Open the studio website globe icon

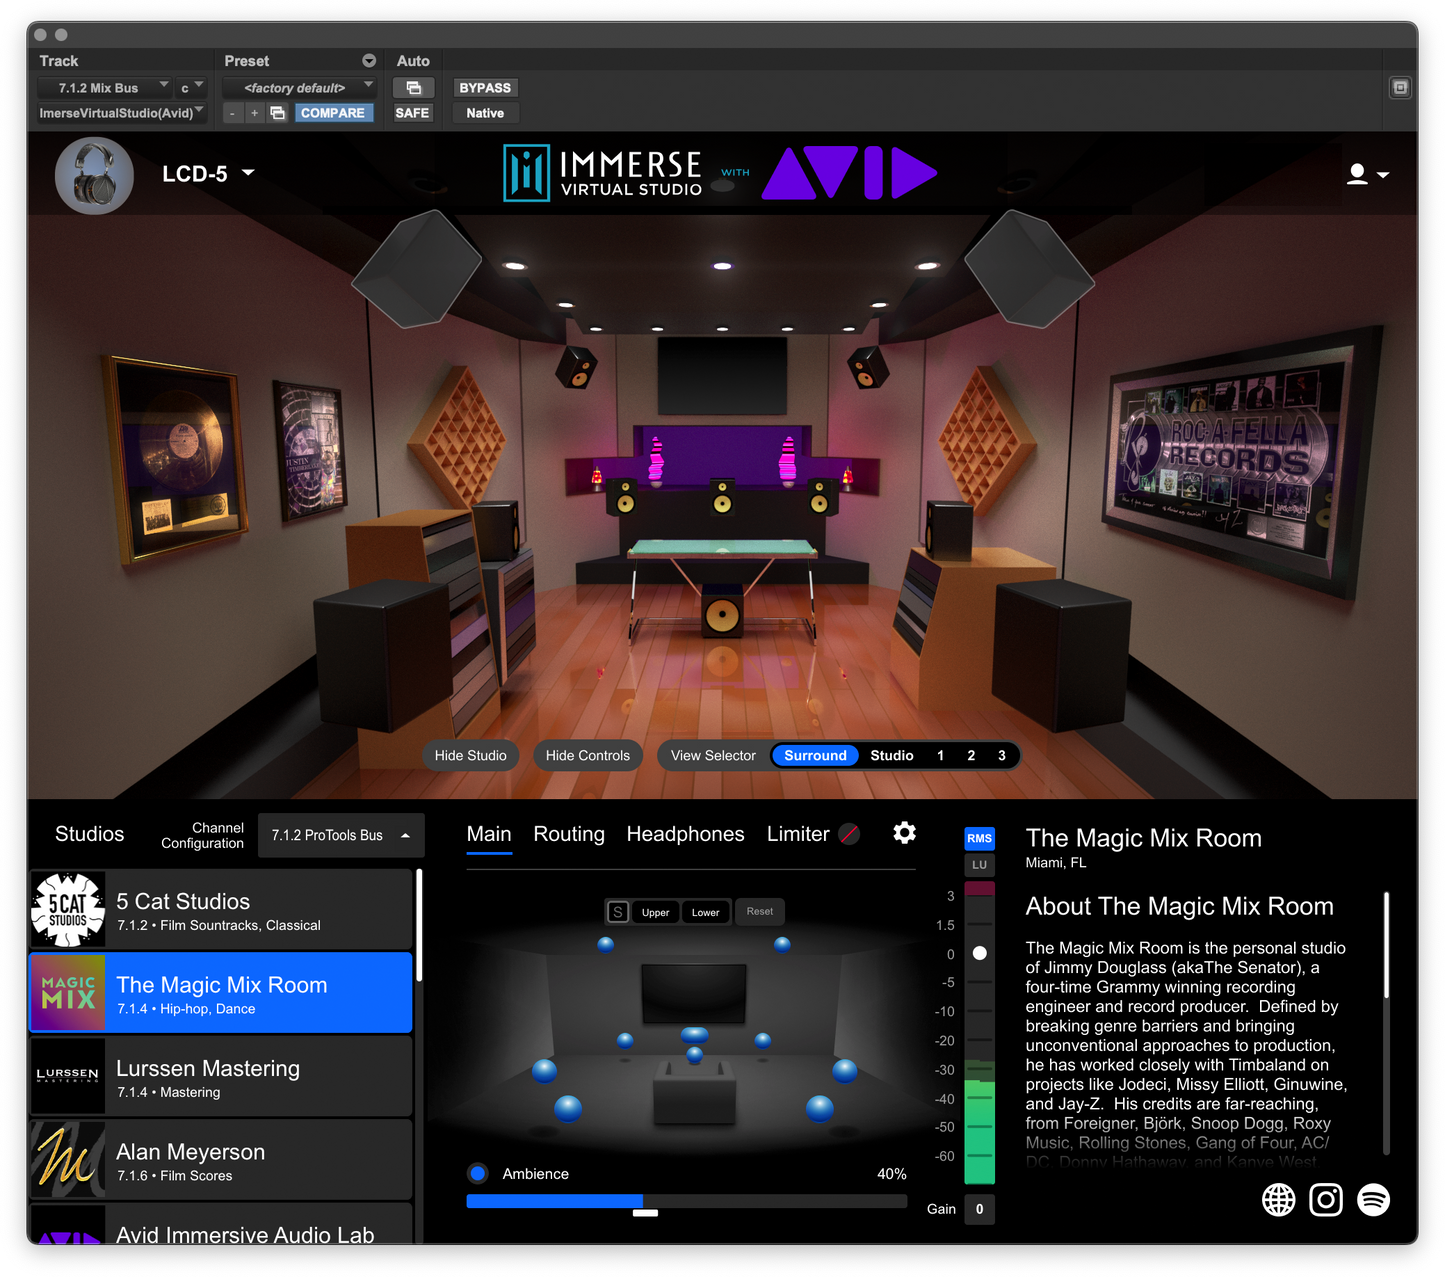click(x=1278, y=1199)
